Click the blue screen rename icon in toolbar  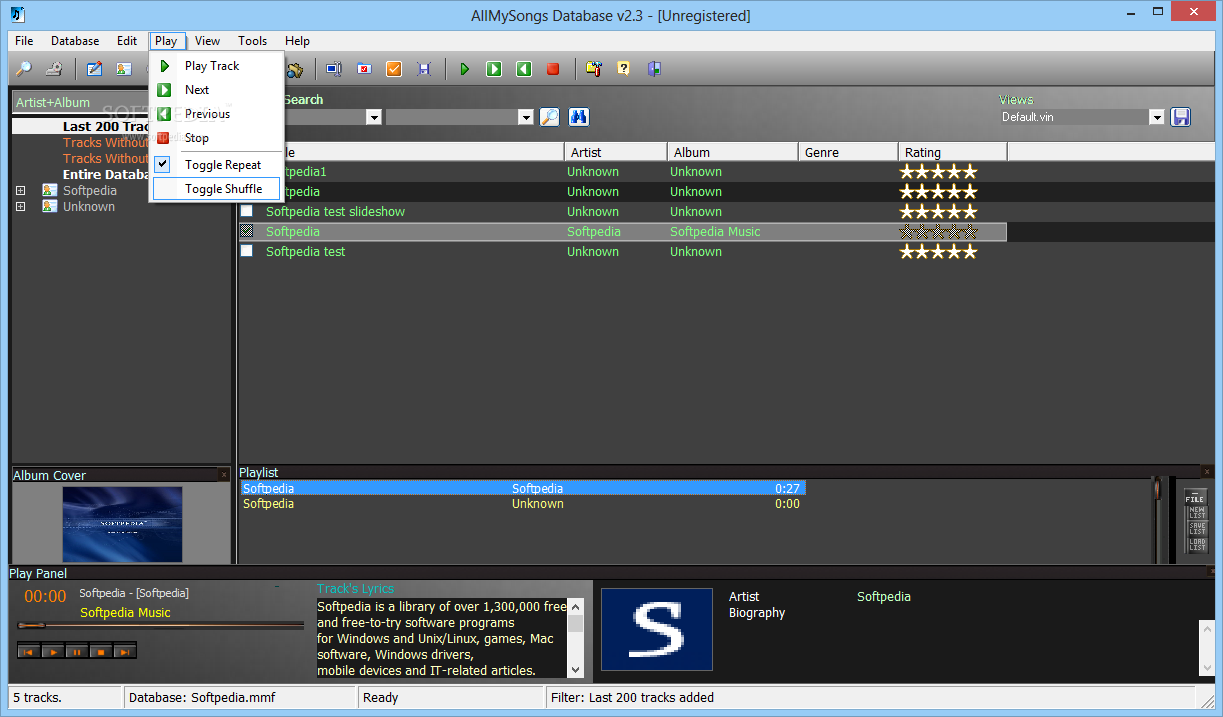coord(334,69)
